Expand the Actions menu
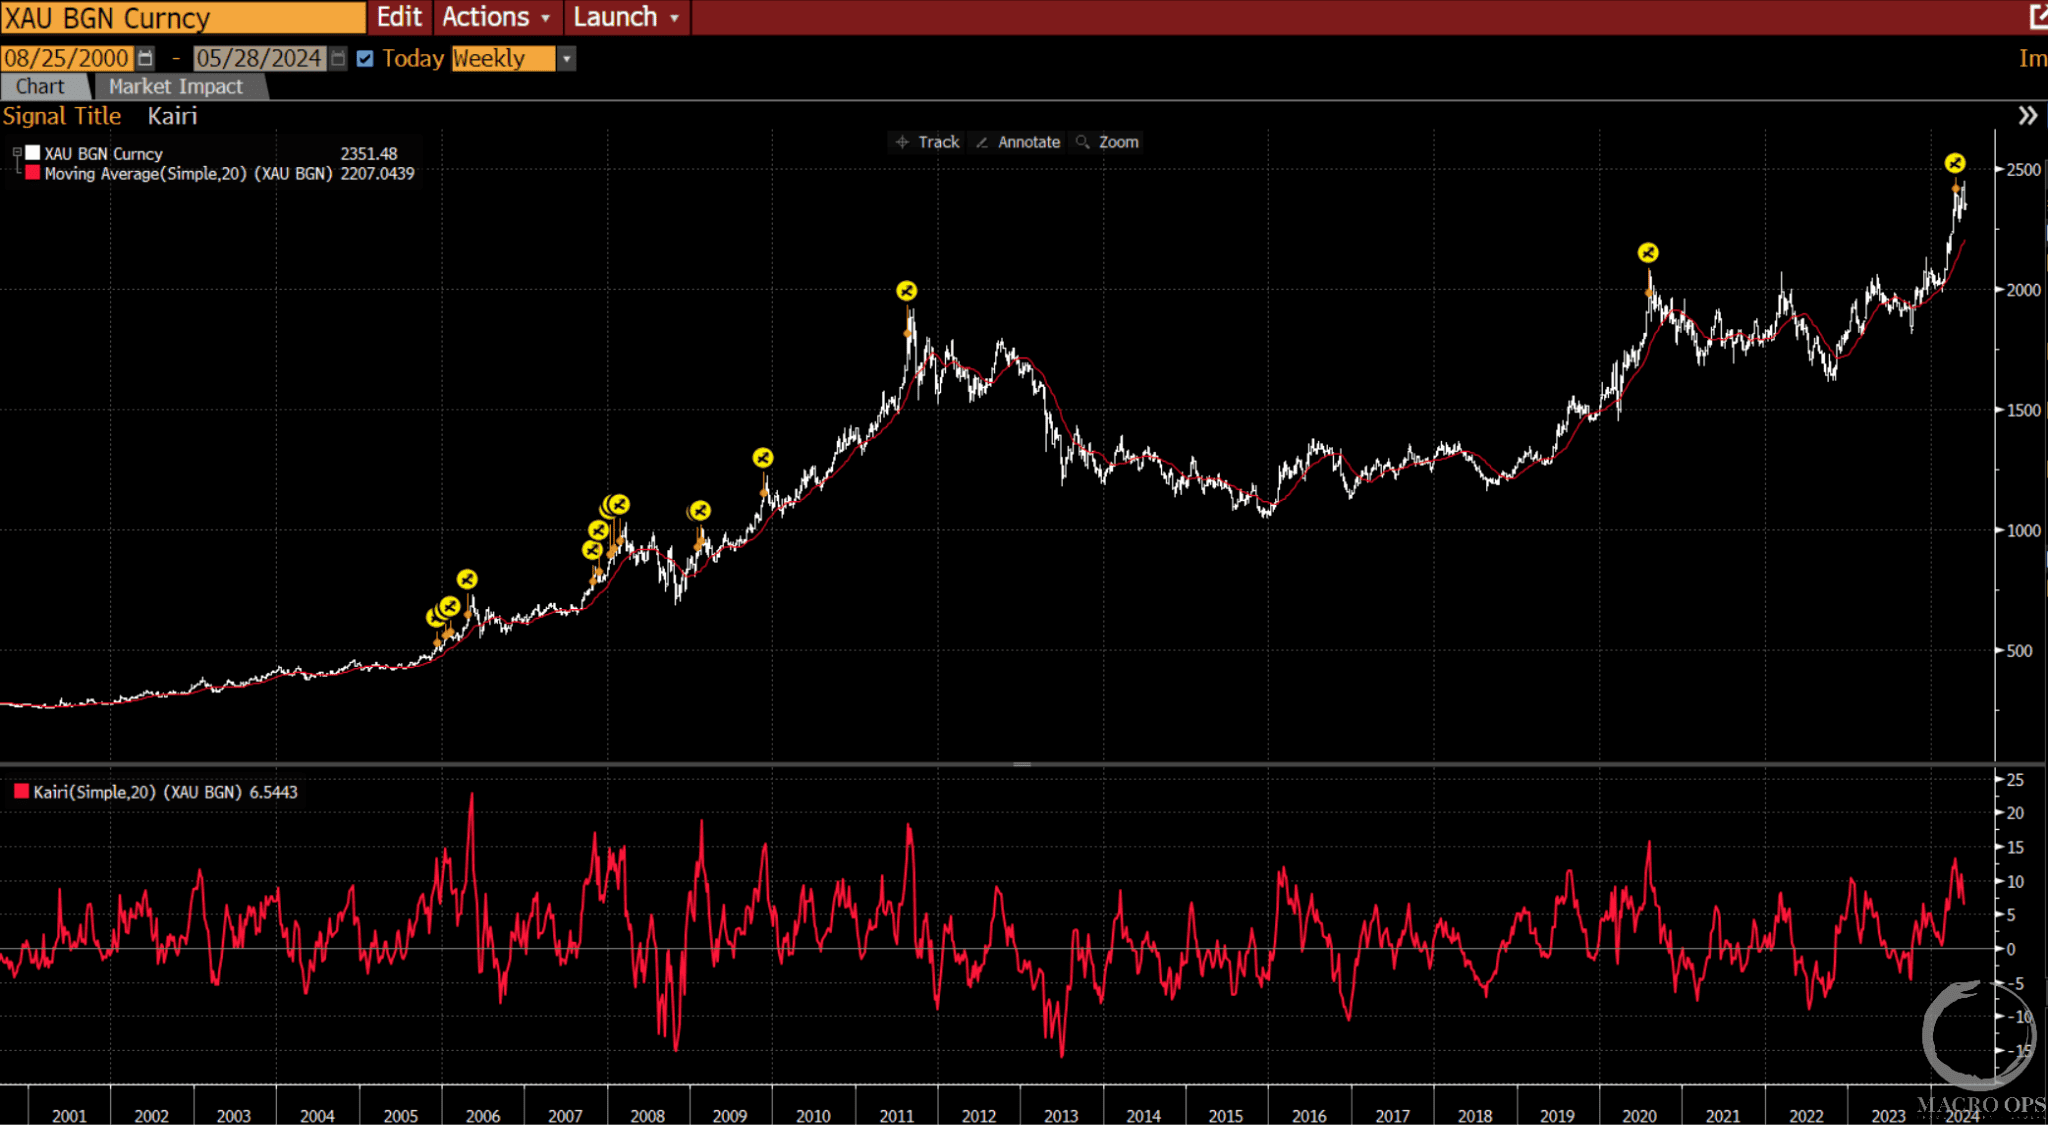 (496, 17)
